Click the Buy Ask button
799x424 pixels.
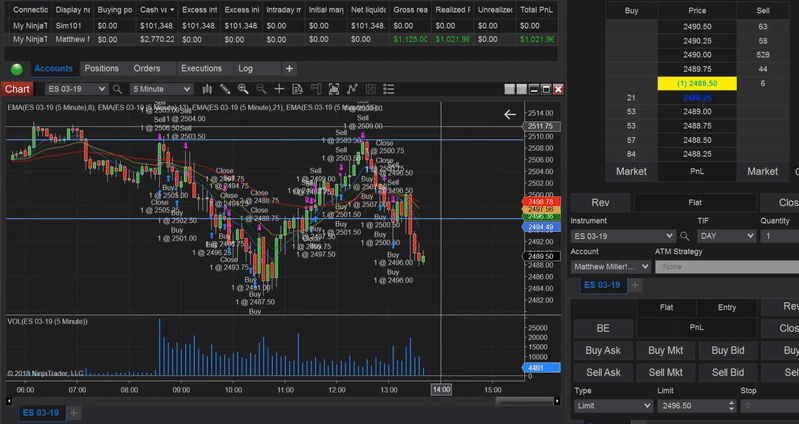603,351
